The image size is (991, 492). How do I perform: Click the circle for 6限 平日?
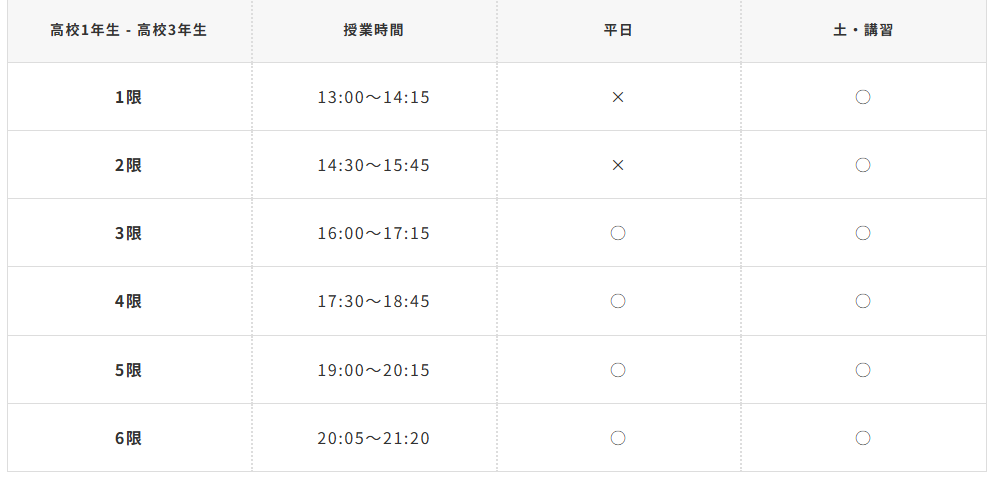pos(618,438)
